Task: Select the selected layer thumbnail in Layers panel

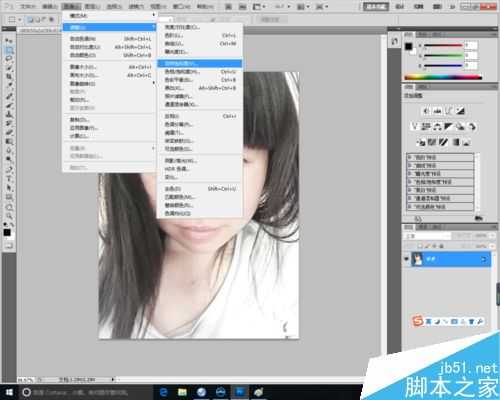Action: tap(417, 259)
